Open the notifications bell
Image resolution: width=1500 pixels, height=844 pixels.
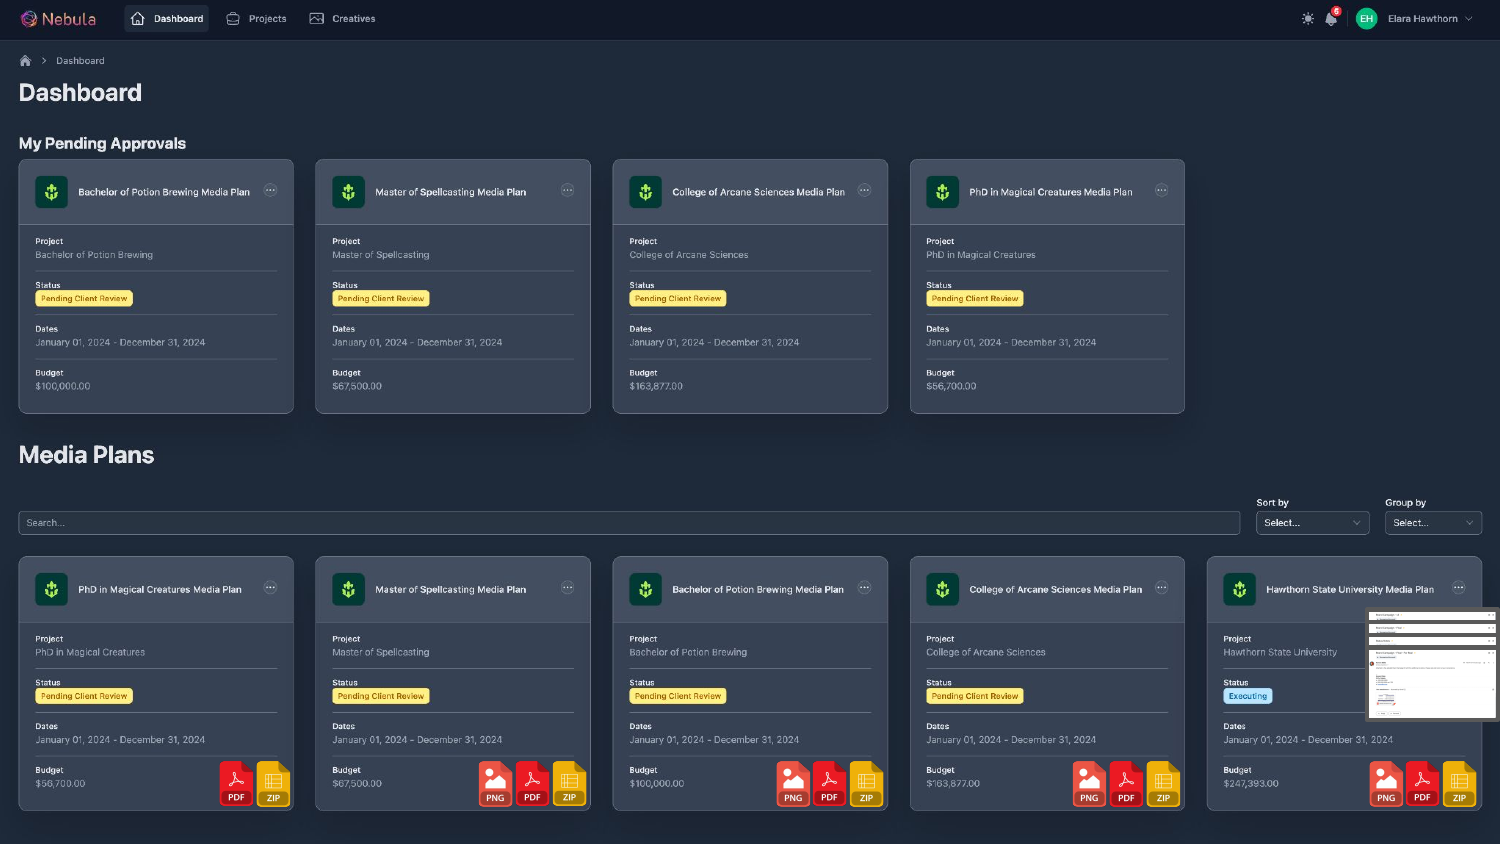coord(1331,19)
